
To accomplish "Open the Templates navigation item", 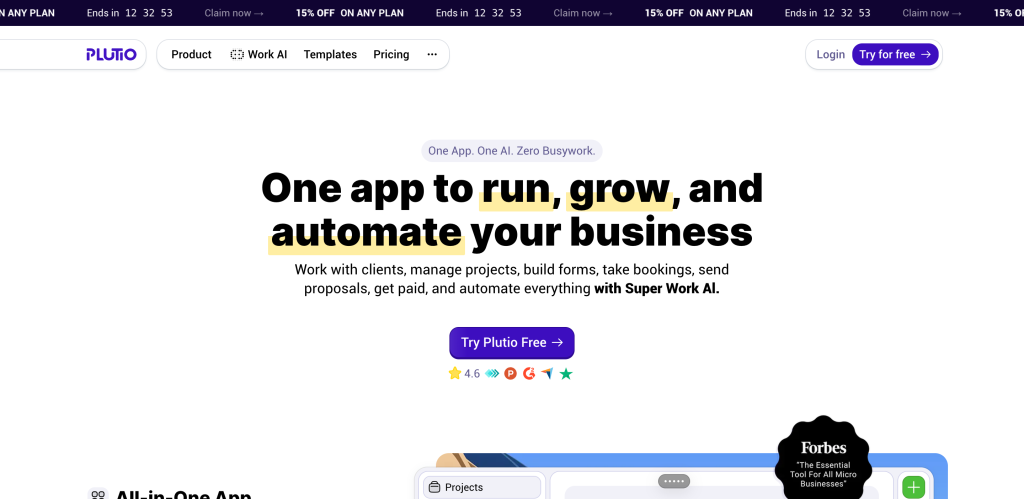I will [330, 55].
